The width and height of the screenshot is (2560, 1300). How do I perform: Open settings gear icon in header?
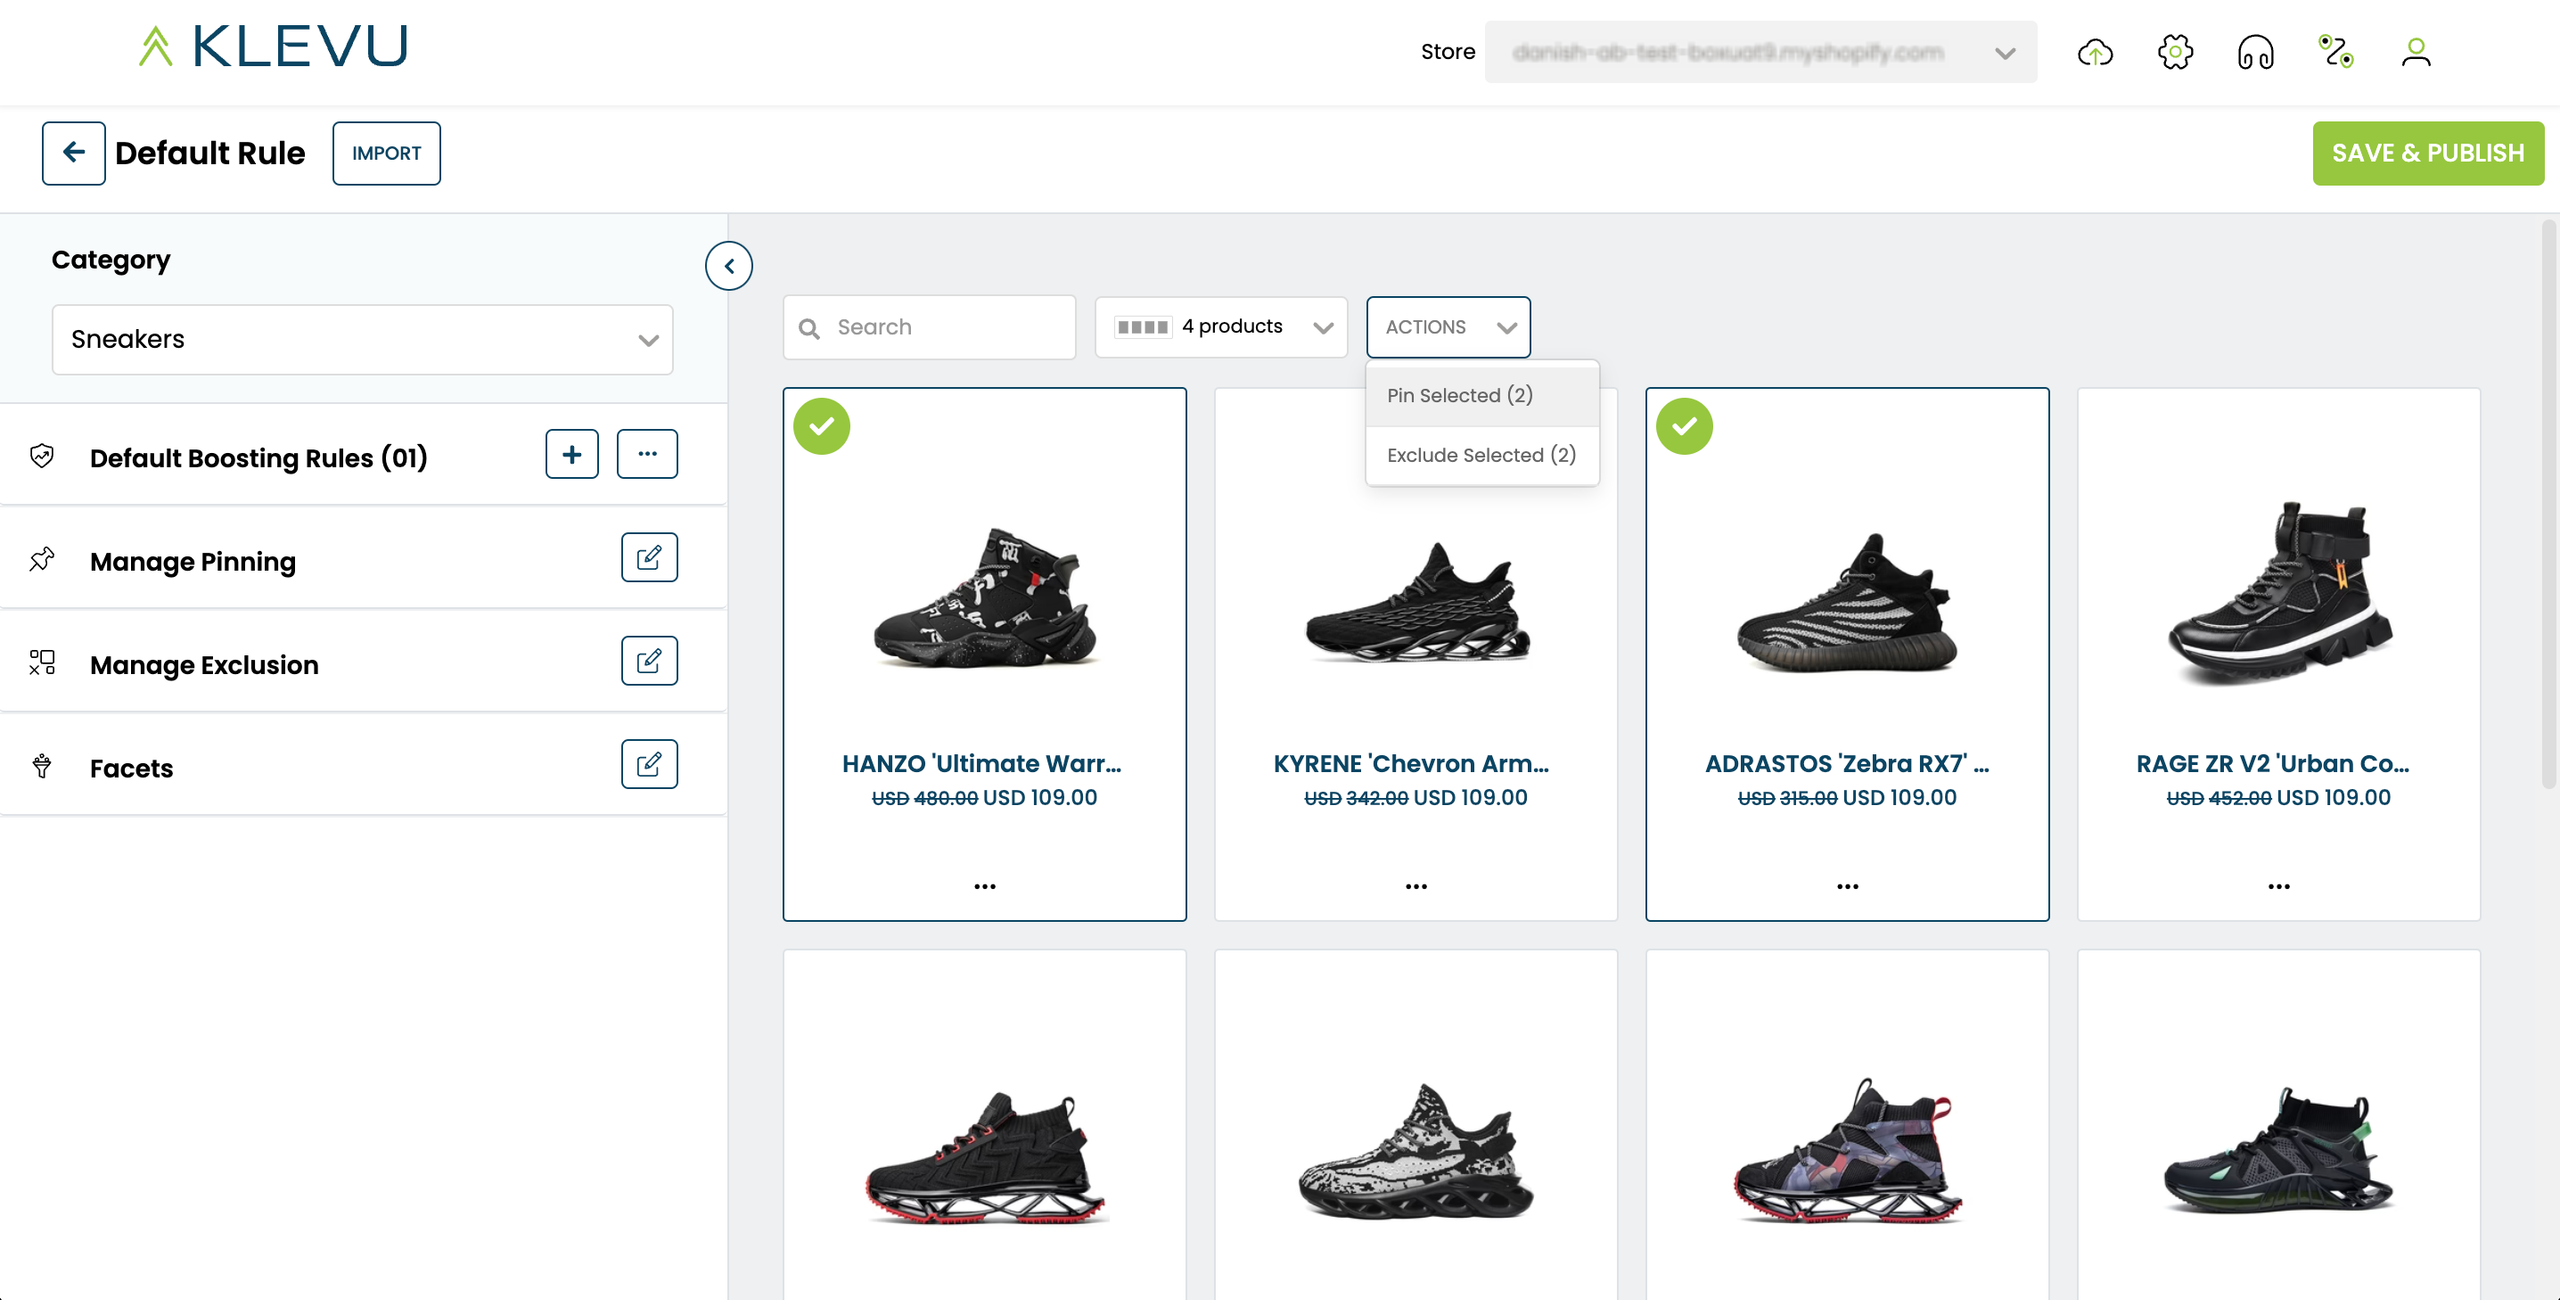[x=2175, y=52]
